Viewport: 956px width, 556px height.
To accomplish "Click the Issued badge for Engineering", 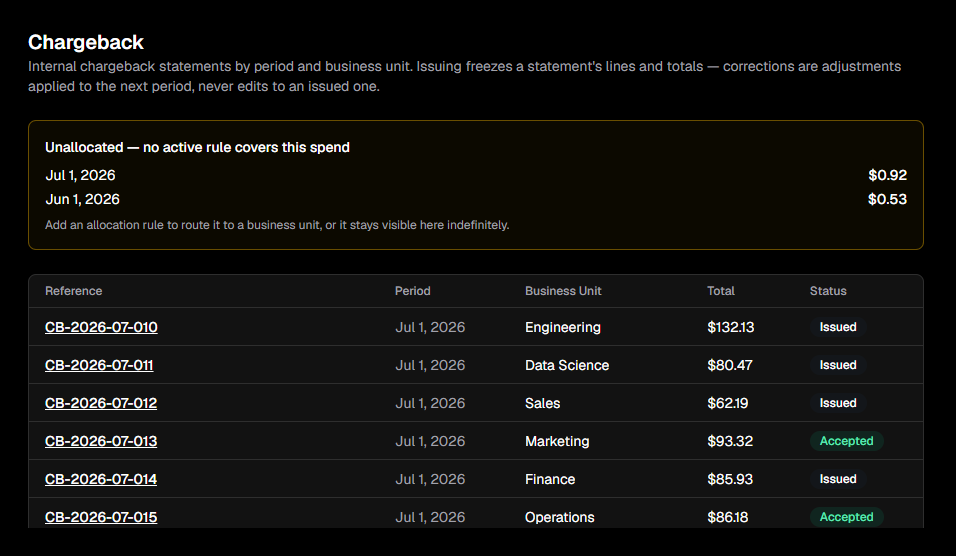I will 838,327.
